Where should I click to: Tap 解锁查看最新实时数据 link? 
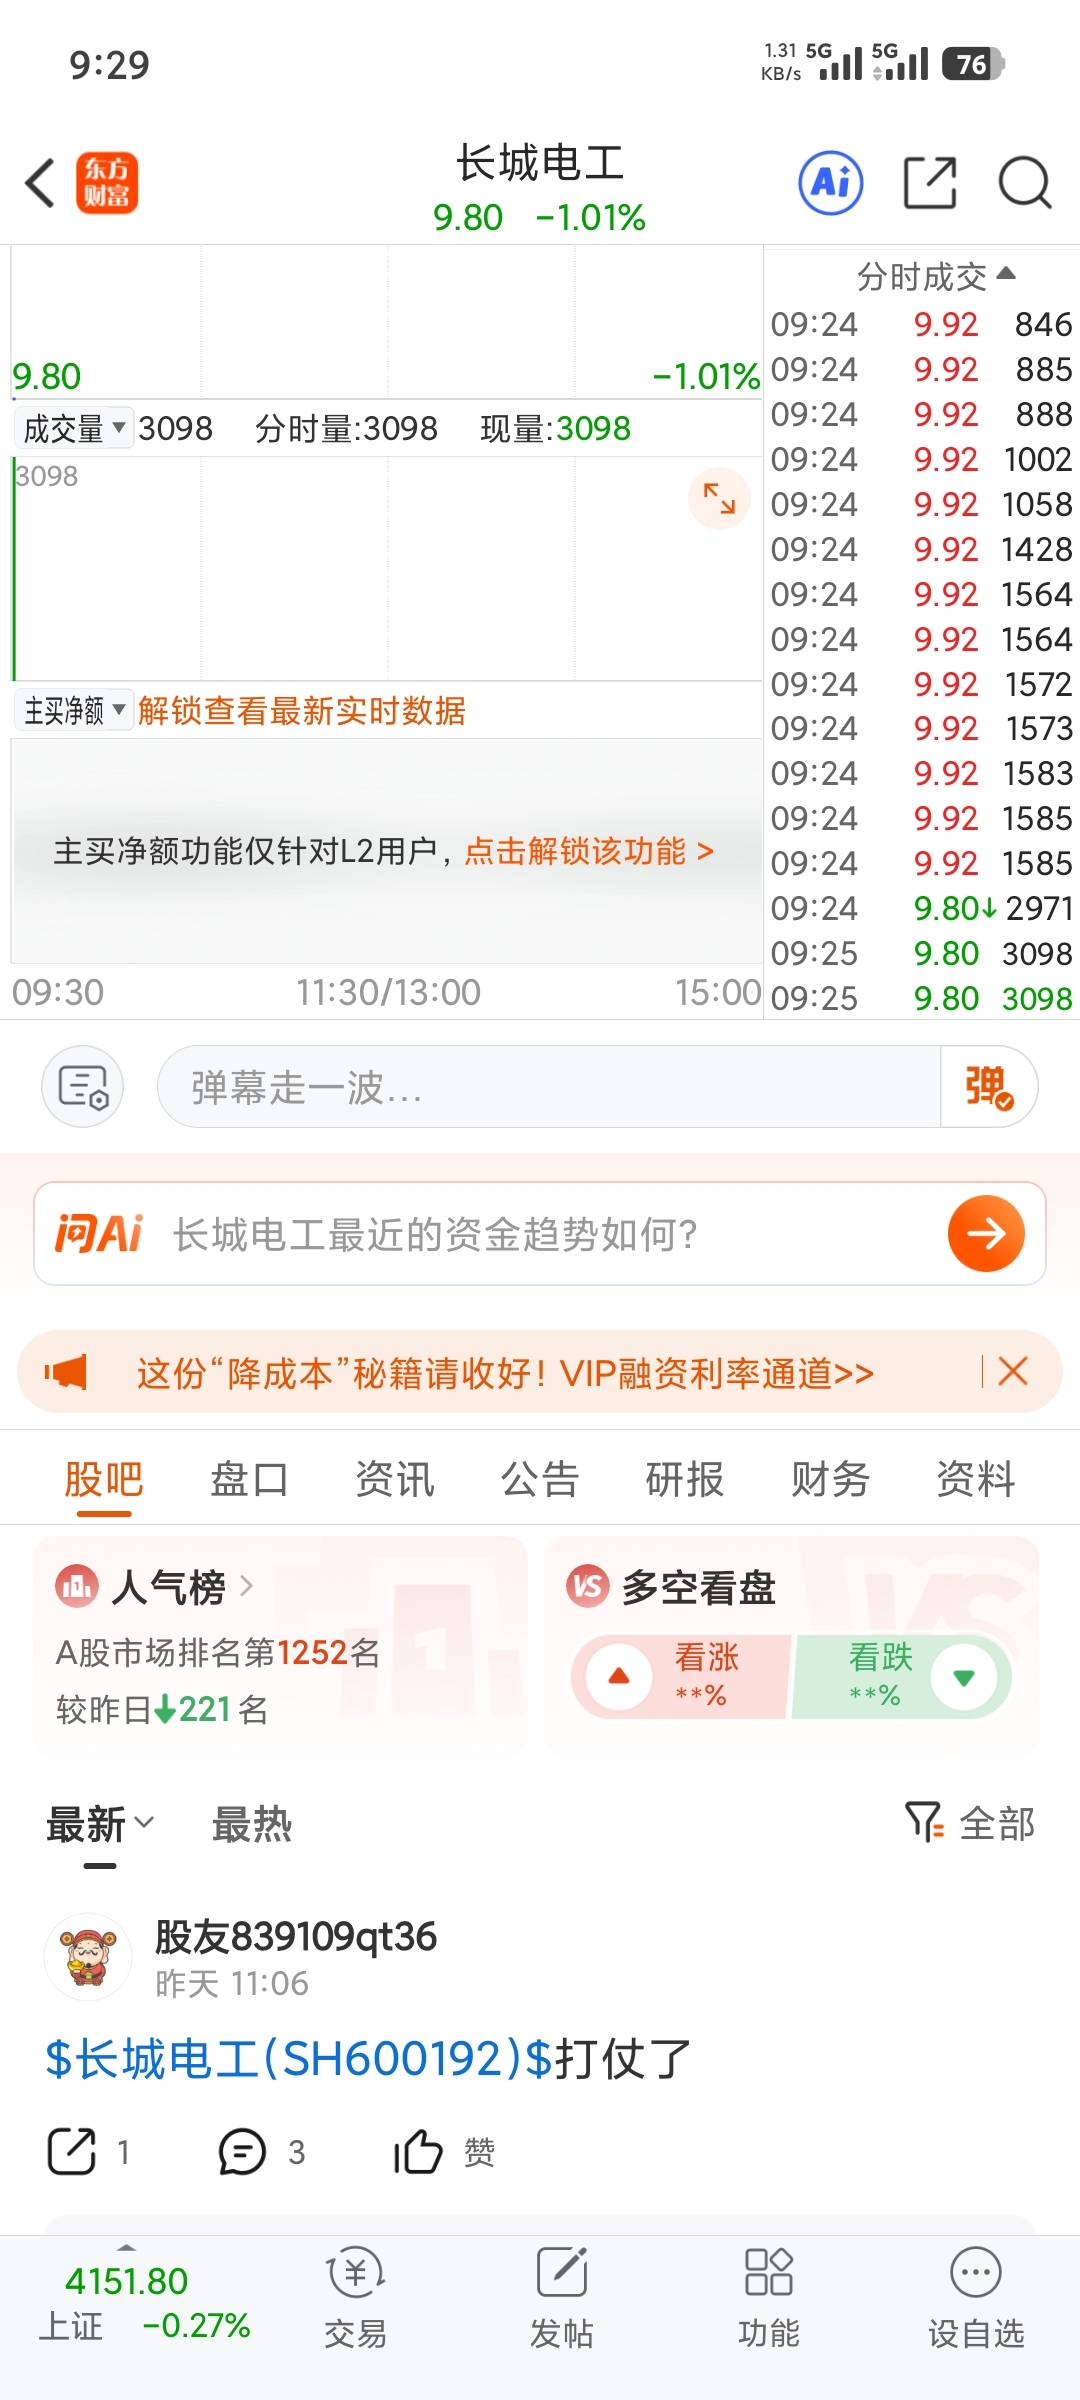(302, 711)
